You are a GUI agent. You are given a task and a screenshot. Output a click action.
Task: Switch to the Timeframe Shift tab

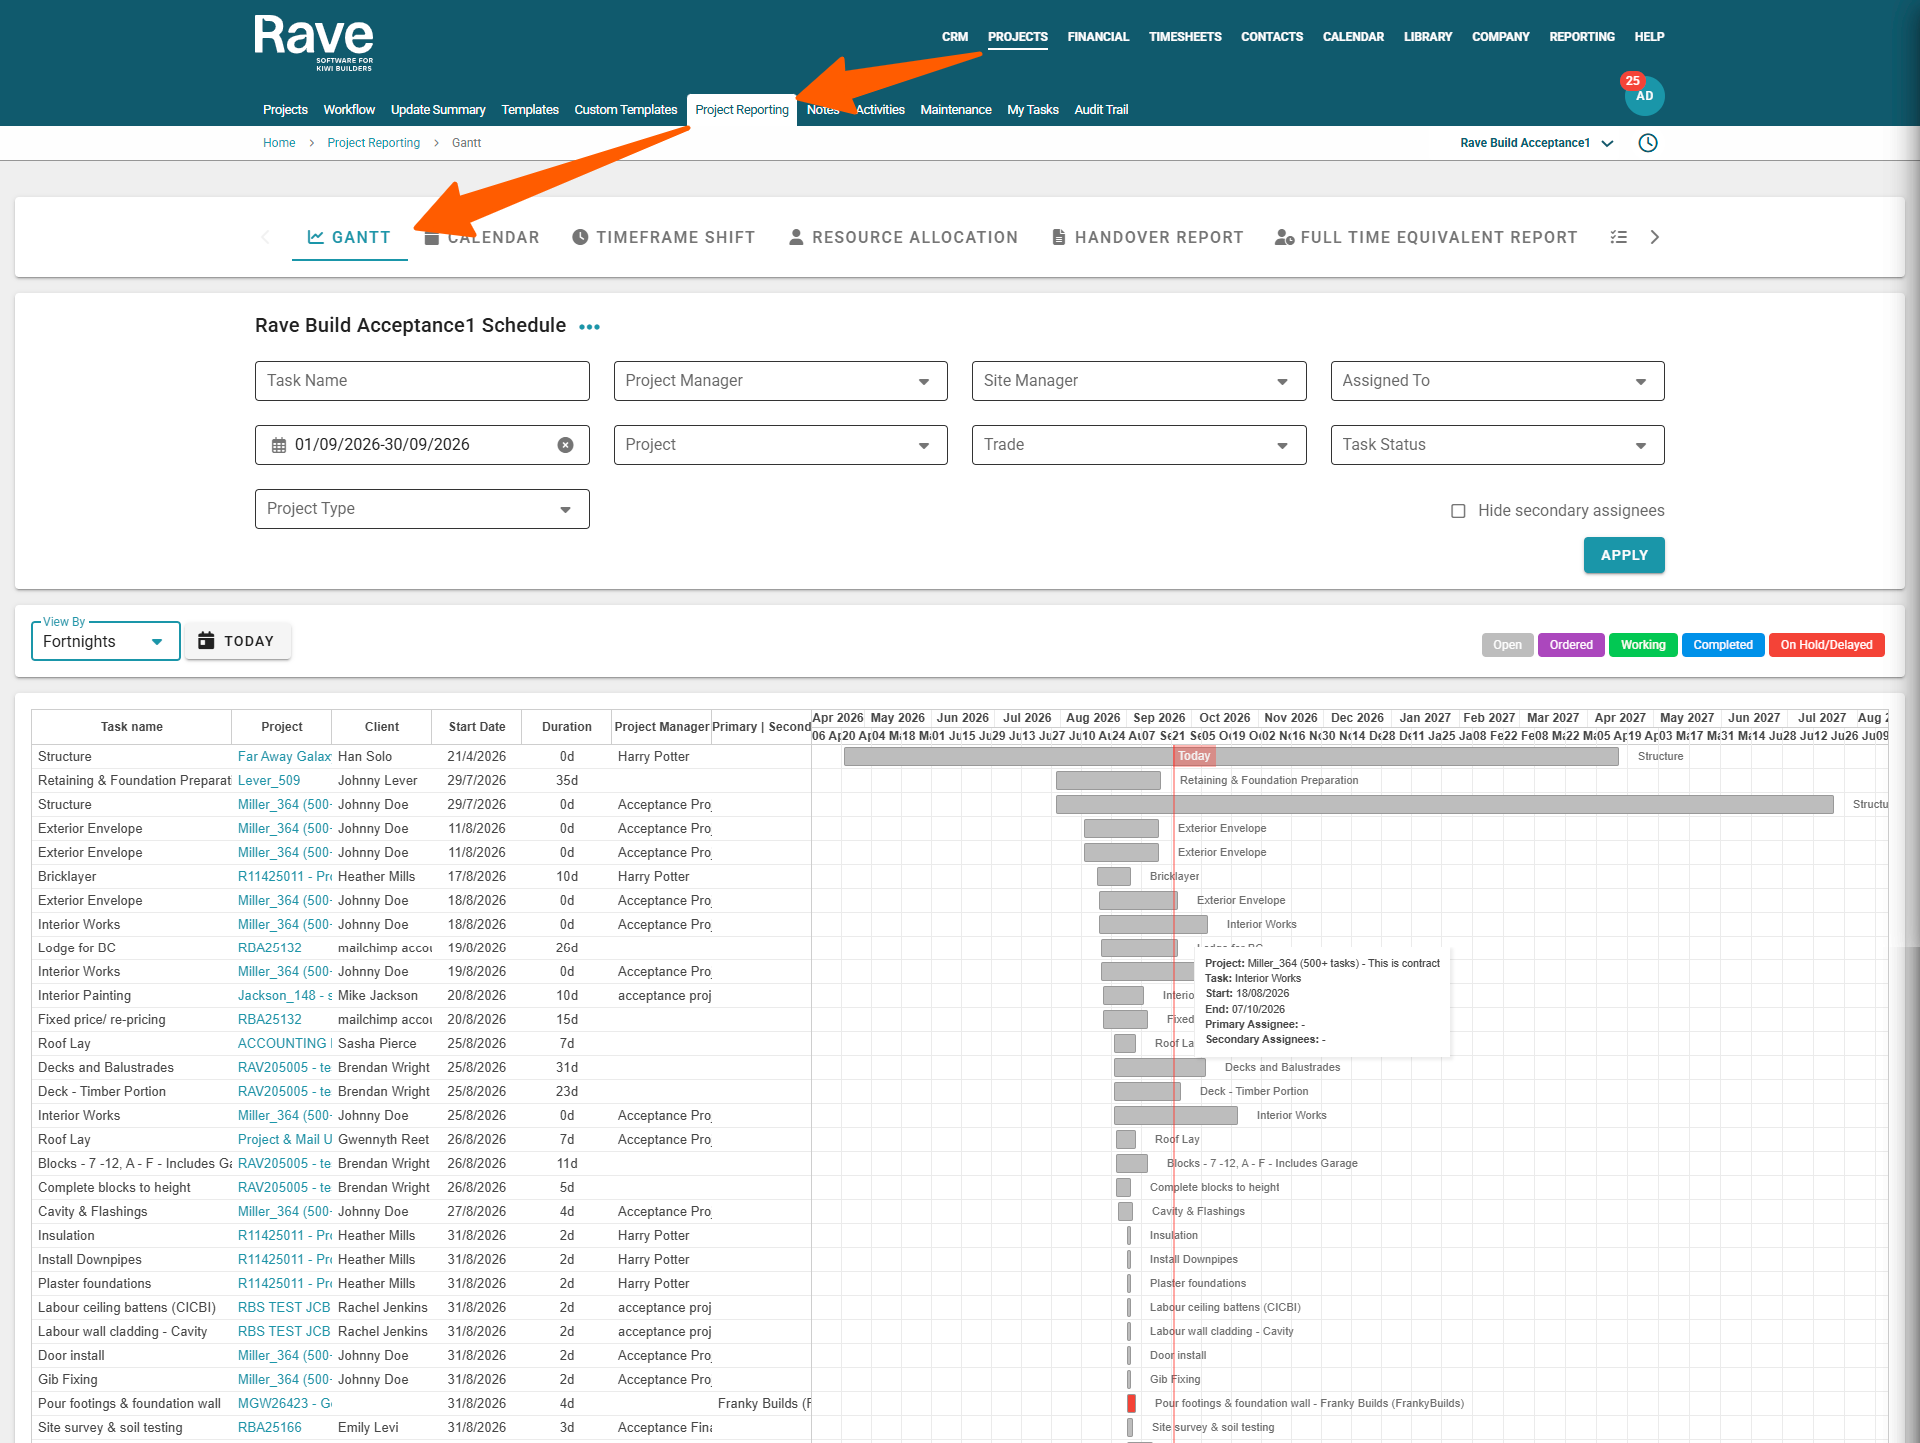pos(663,237)
